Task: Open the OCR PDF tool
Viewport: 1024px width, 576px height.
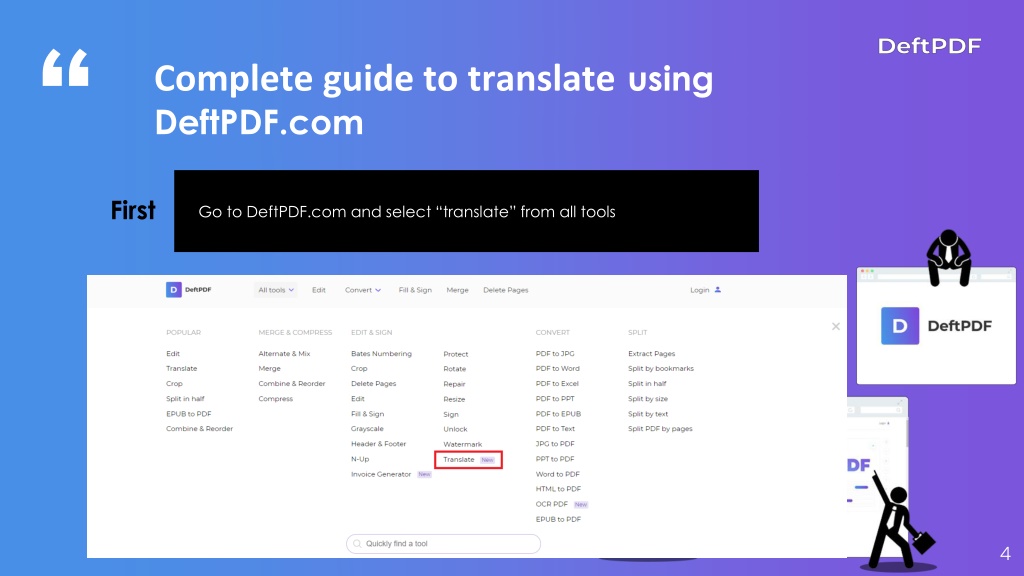Action: pyautogui.click(x=552, y=504)
